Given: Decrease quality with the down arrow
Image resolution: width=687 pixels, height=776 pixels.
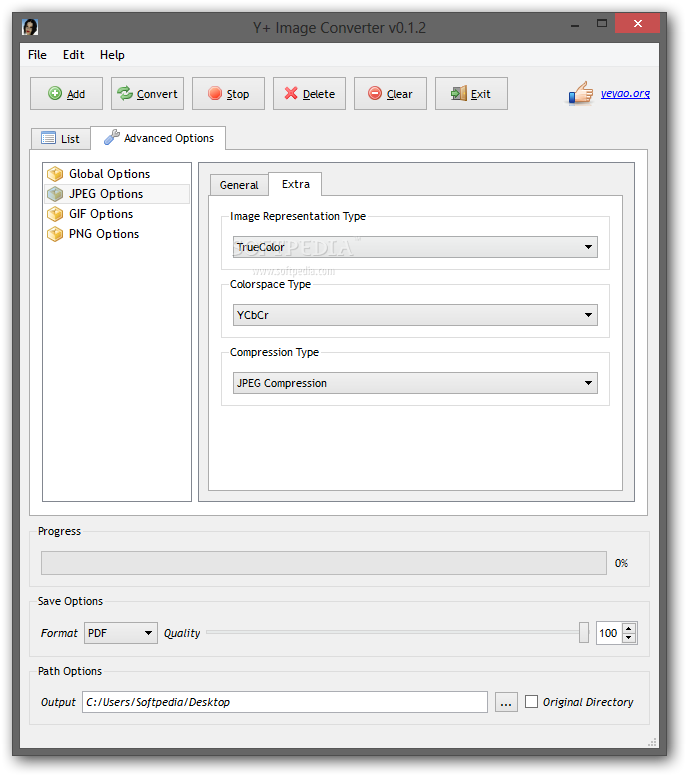Looking at the screenshot, I should (629, 637).
